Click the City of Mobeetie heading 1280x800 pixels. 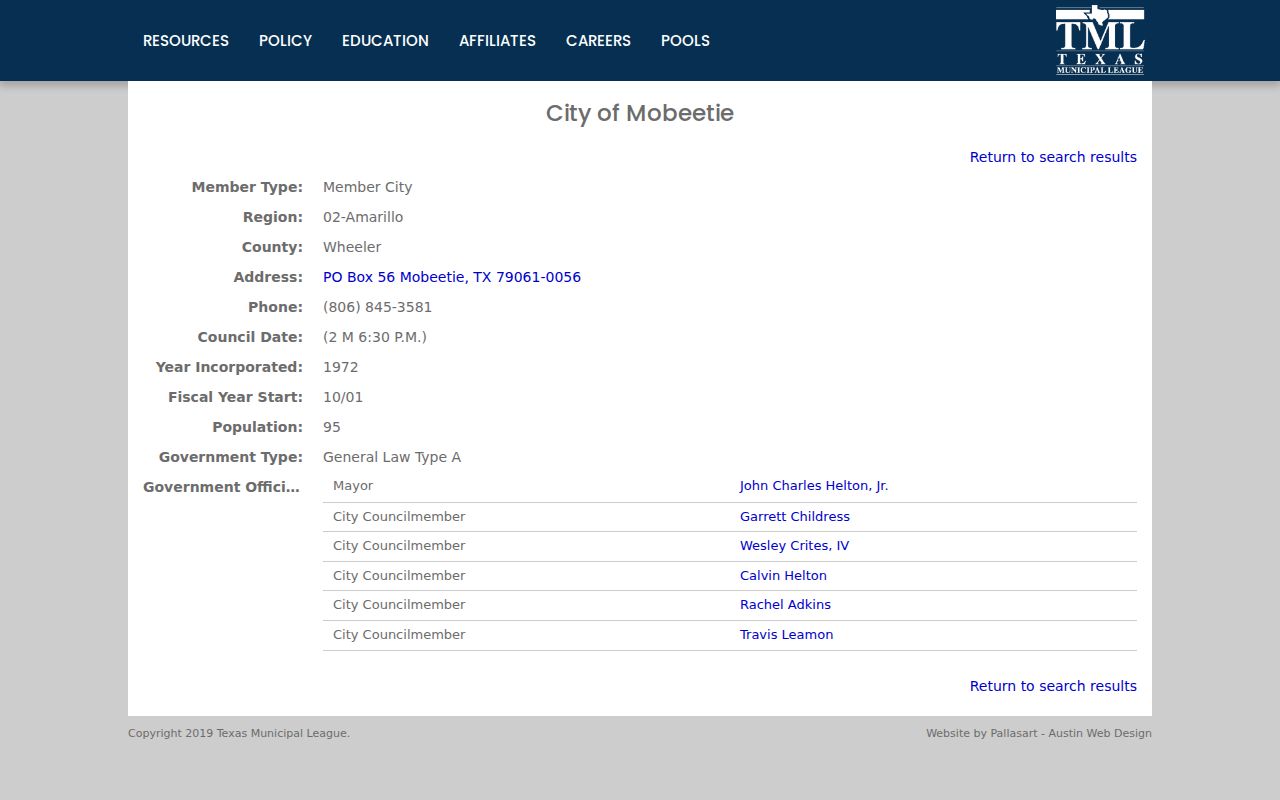click(640, 113)
